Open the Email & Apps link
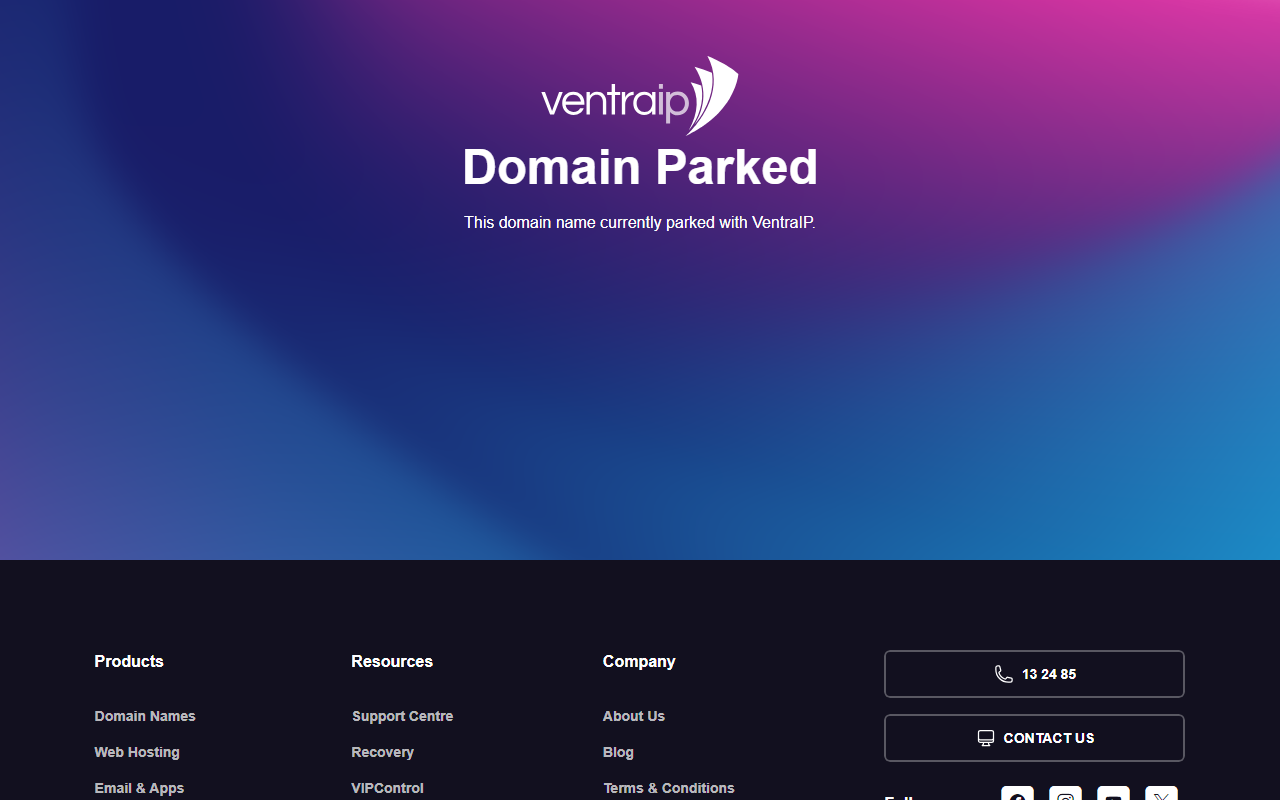Image resolution: width=1280 pixels, height=800 pixels. point(139,788)
